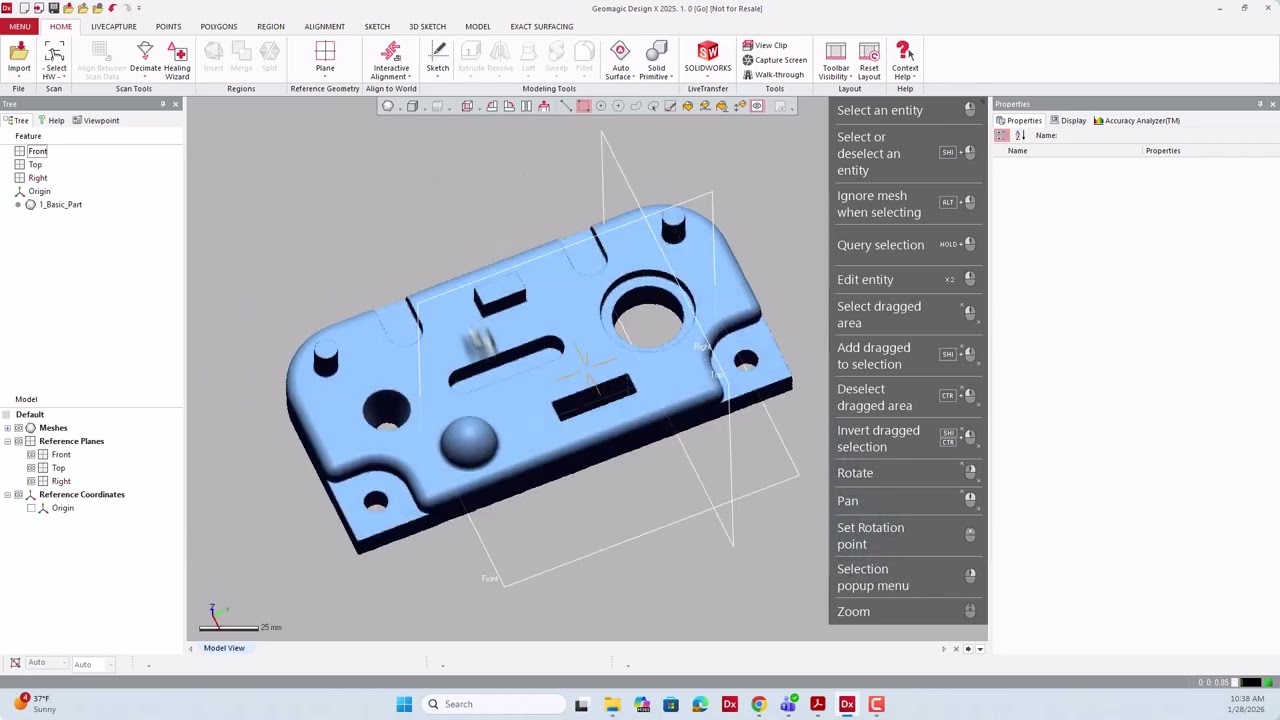Click the flood selection bucket icon

pyautogui.click(x=687, y=106)
